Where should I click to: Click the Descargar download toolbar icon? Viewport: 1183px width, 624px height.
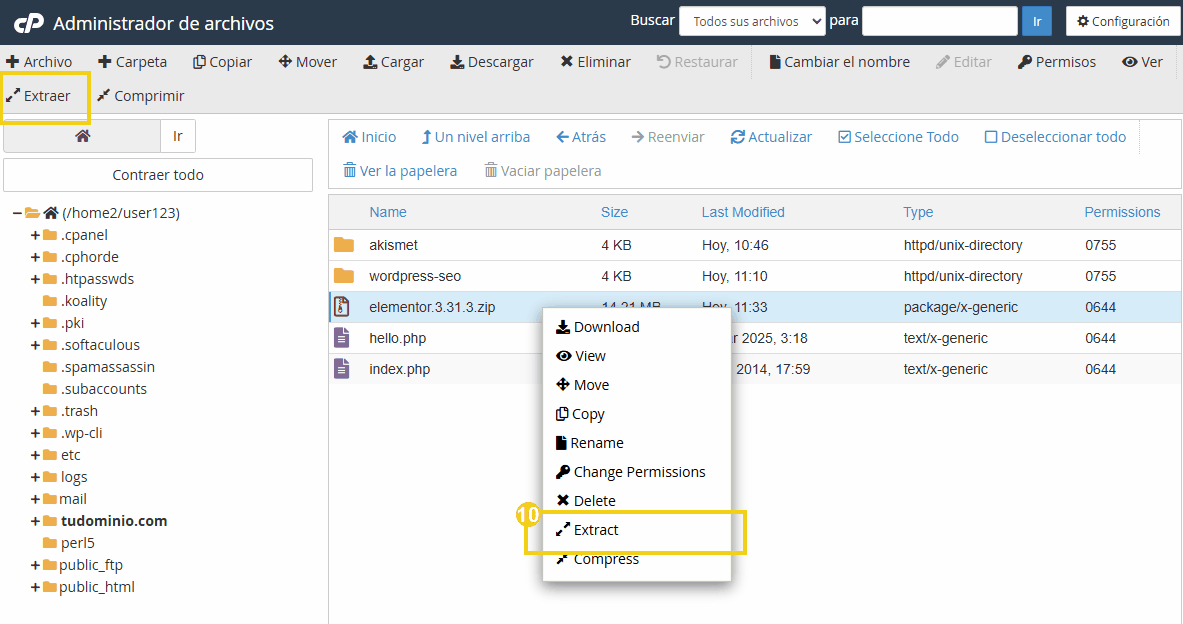coord(457,62)
